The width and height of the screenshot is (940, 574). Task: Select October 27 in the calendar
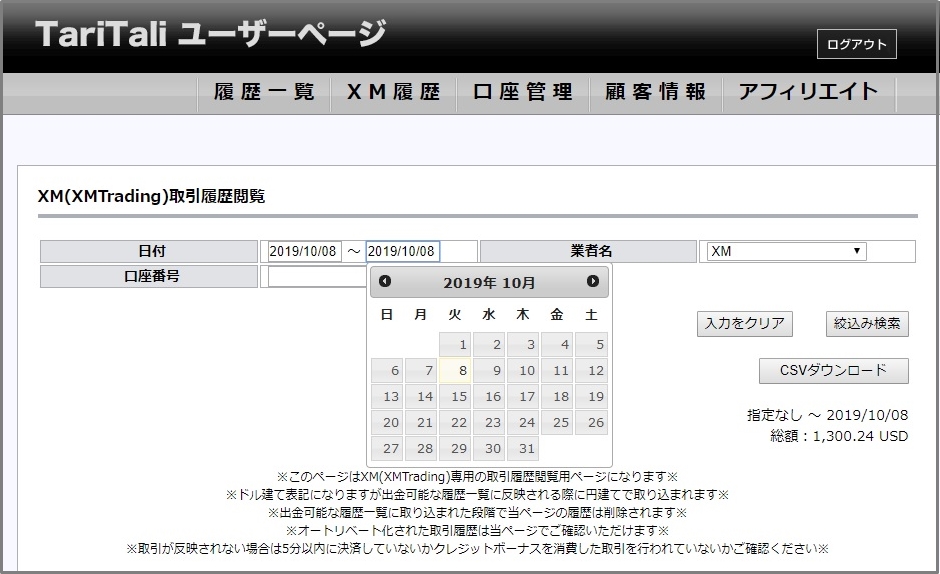click(387, 449)
